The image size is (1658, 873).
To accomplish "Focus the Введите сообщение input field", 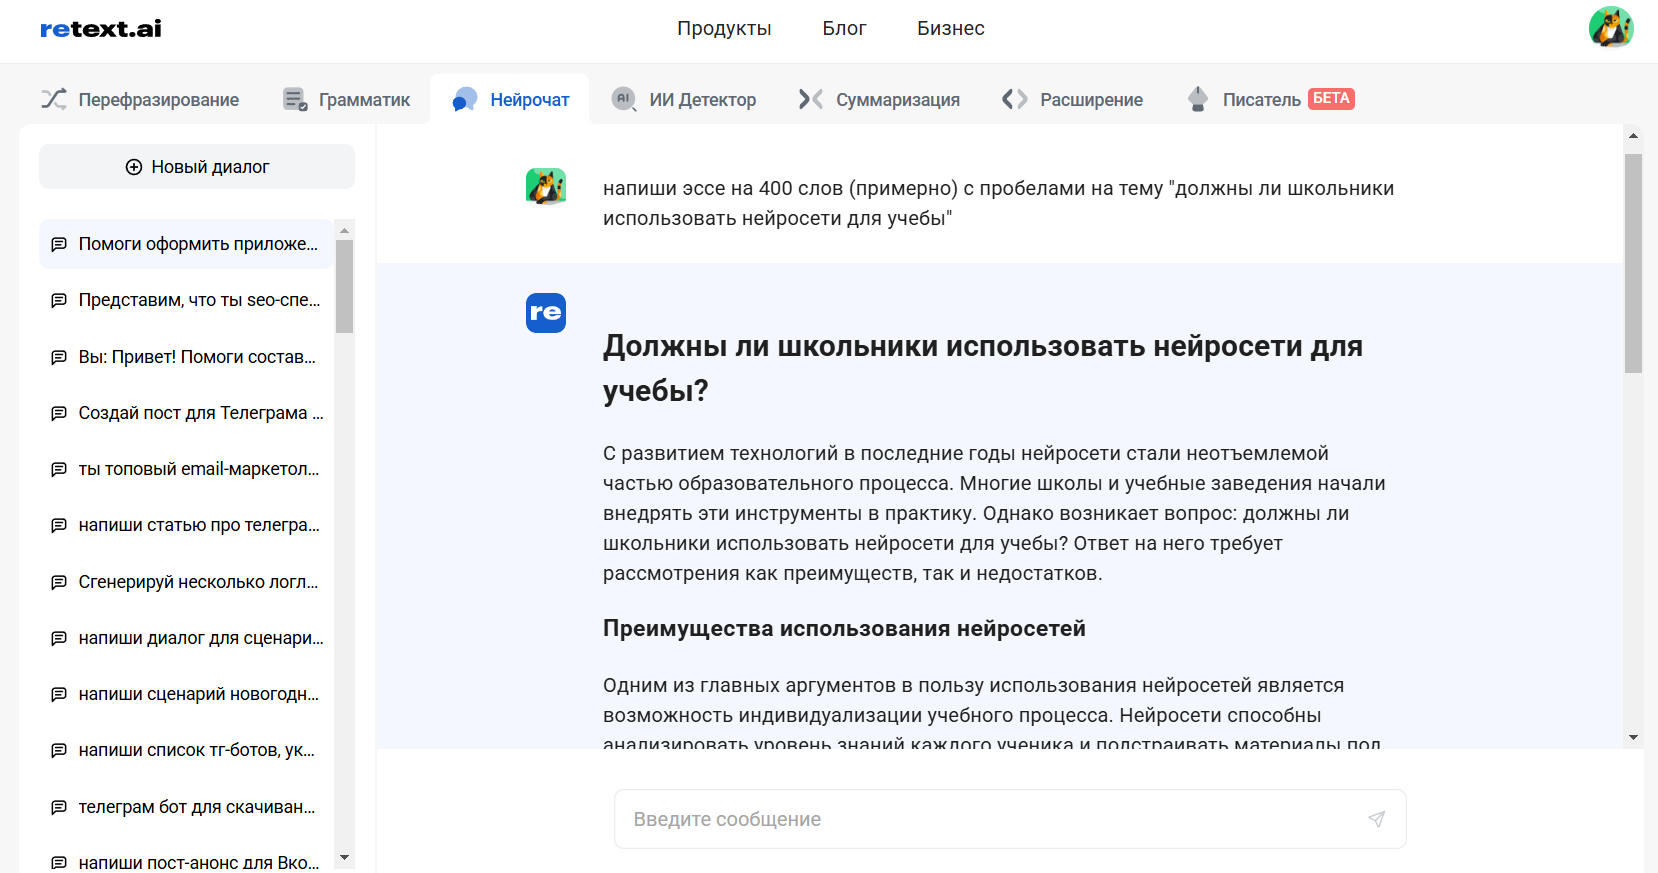I will pos(990,819).
